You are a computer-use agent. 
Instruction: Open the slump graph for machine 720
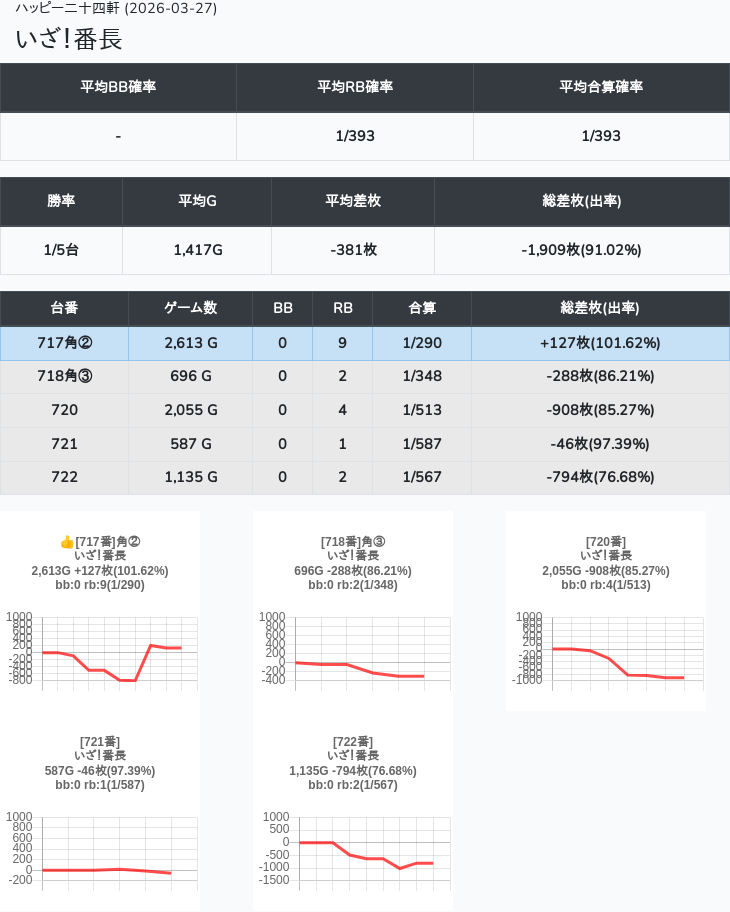coord(606,650)
